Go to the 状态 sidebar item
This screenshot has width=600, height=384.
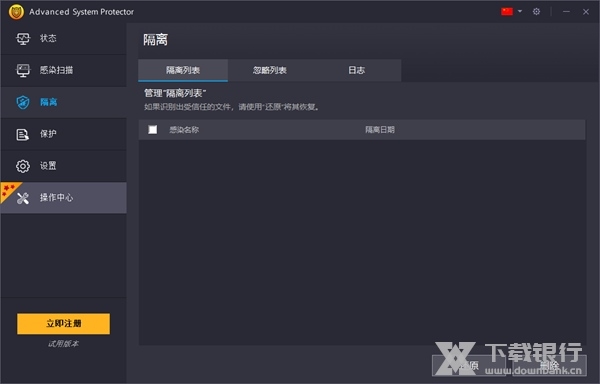point(64,39)
